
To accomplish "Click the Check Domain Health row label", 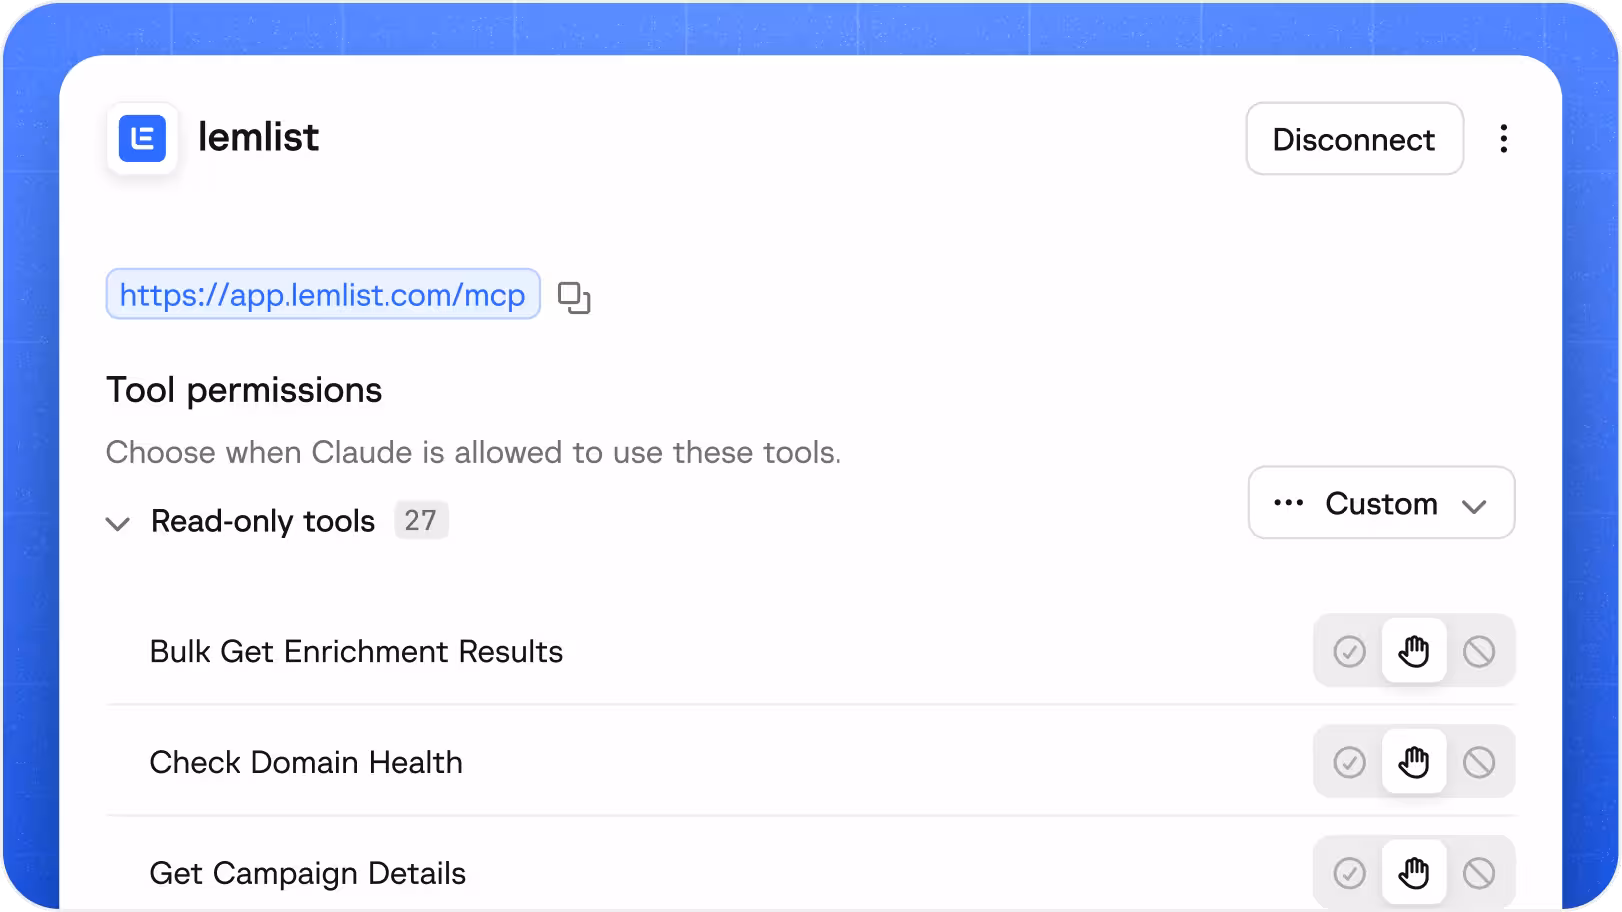I will [x=306, y=763].
